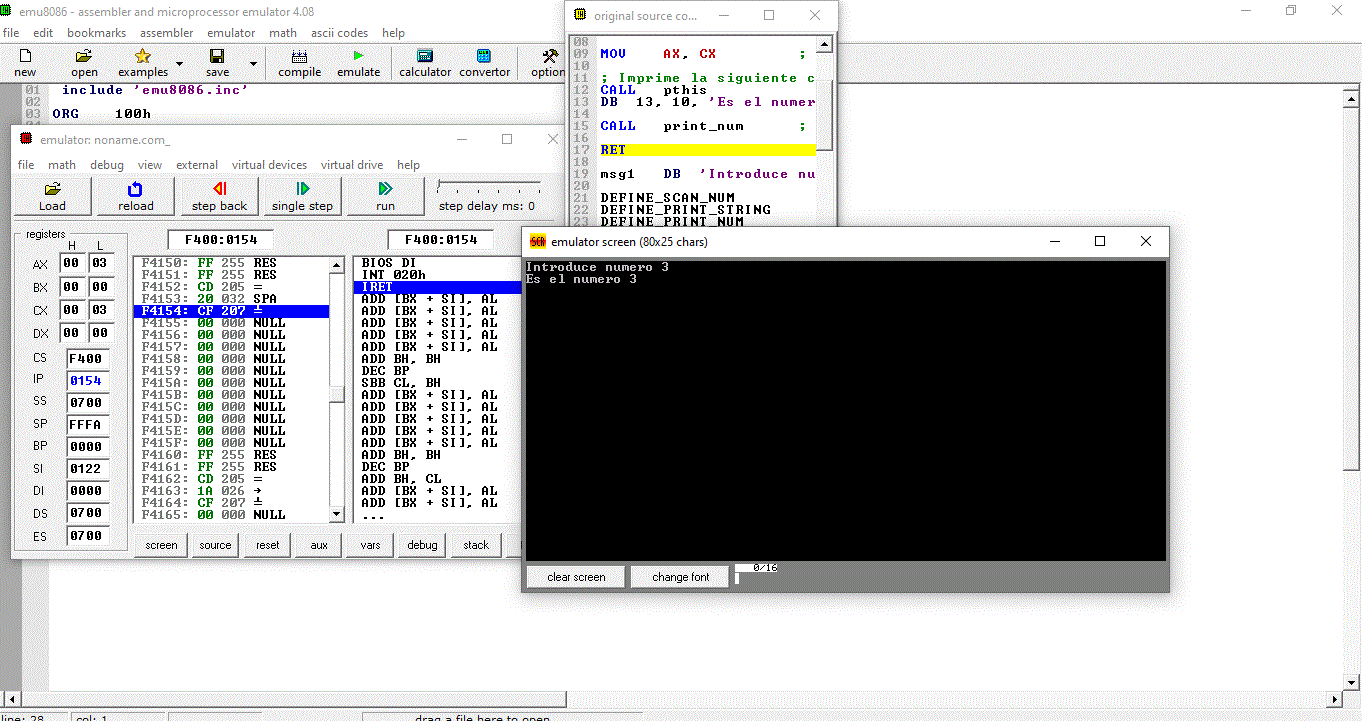
Task: Click the screen button below memory list
Action: click(x=161, y=545)
